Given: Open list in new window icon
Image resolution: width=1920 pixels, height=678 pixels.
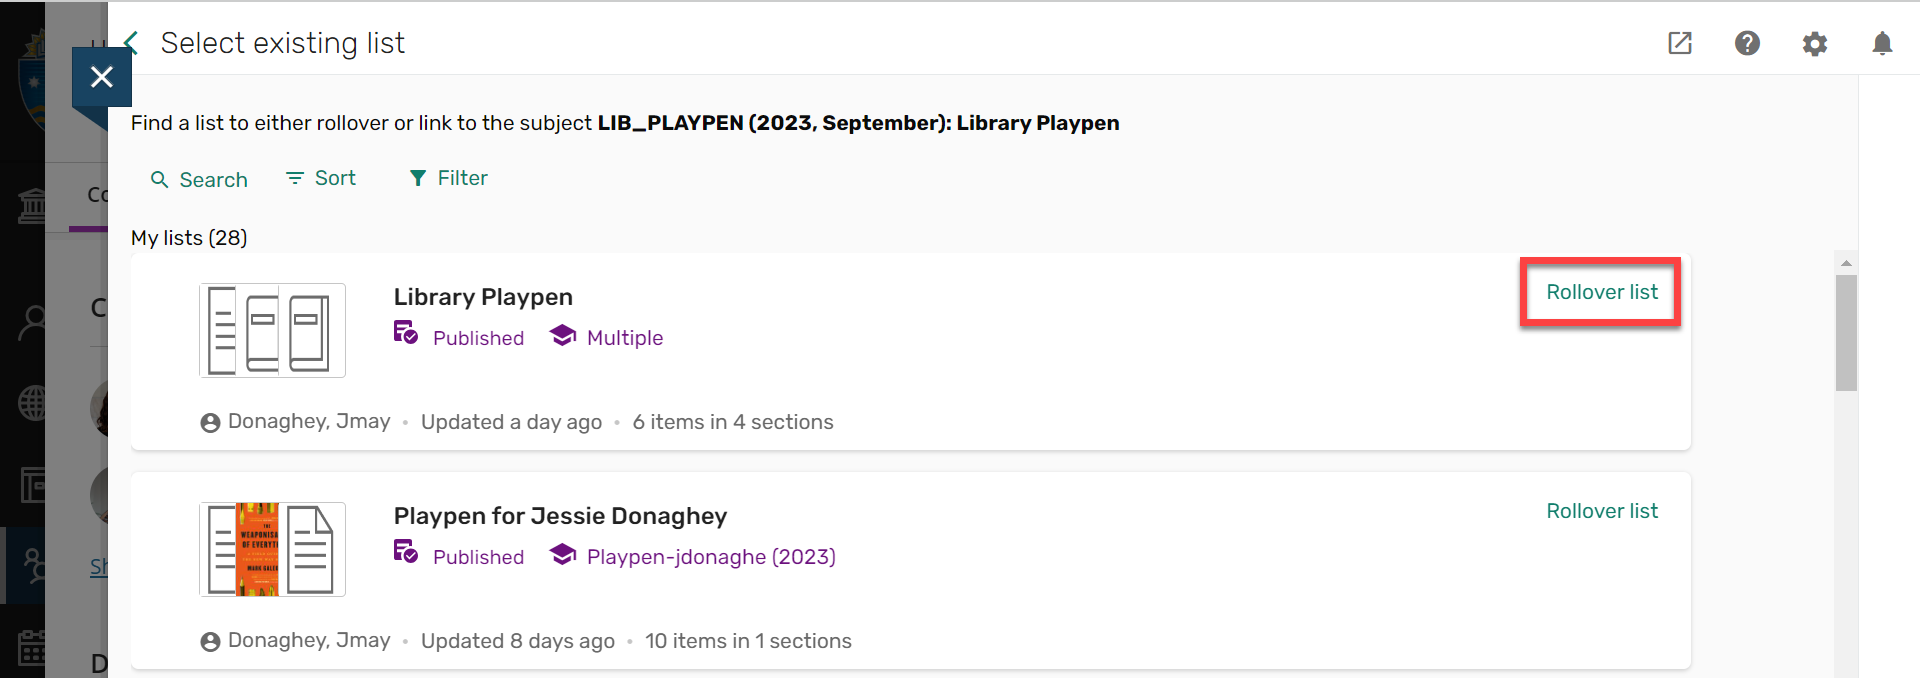Looking at the screenshot, I should pyautogui.click(x=1679, y=43).
